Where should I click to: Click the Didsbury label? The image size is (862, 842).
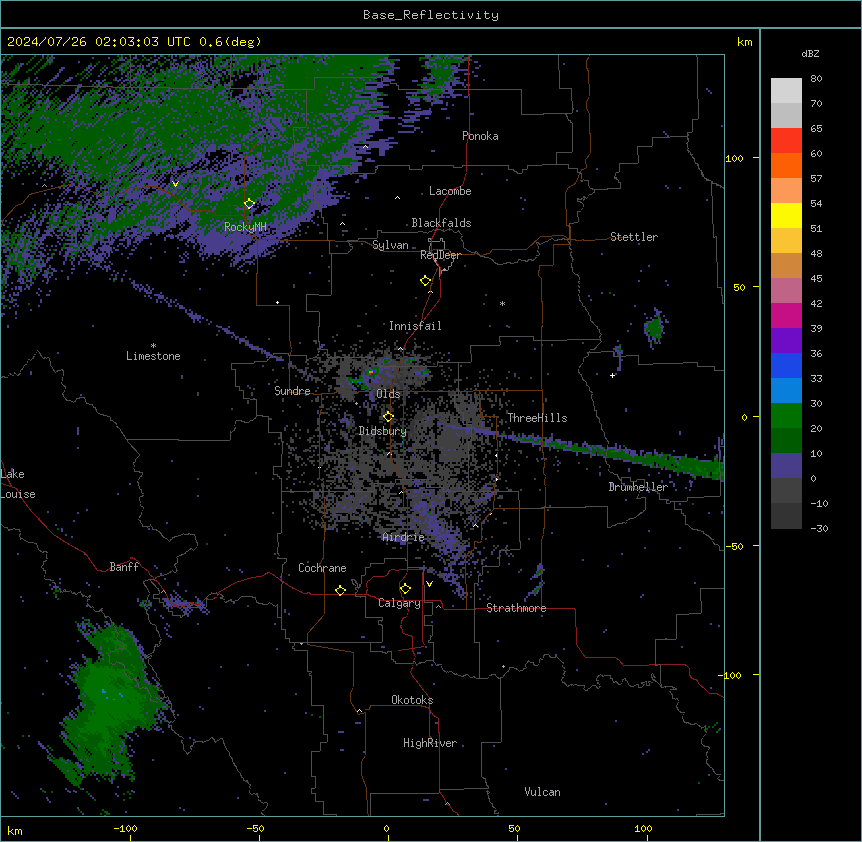[x=382, y=431]
